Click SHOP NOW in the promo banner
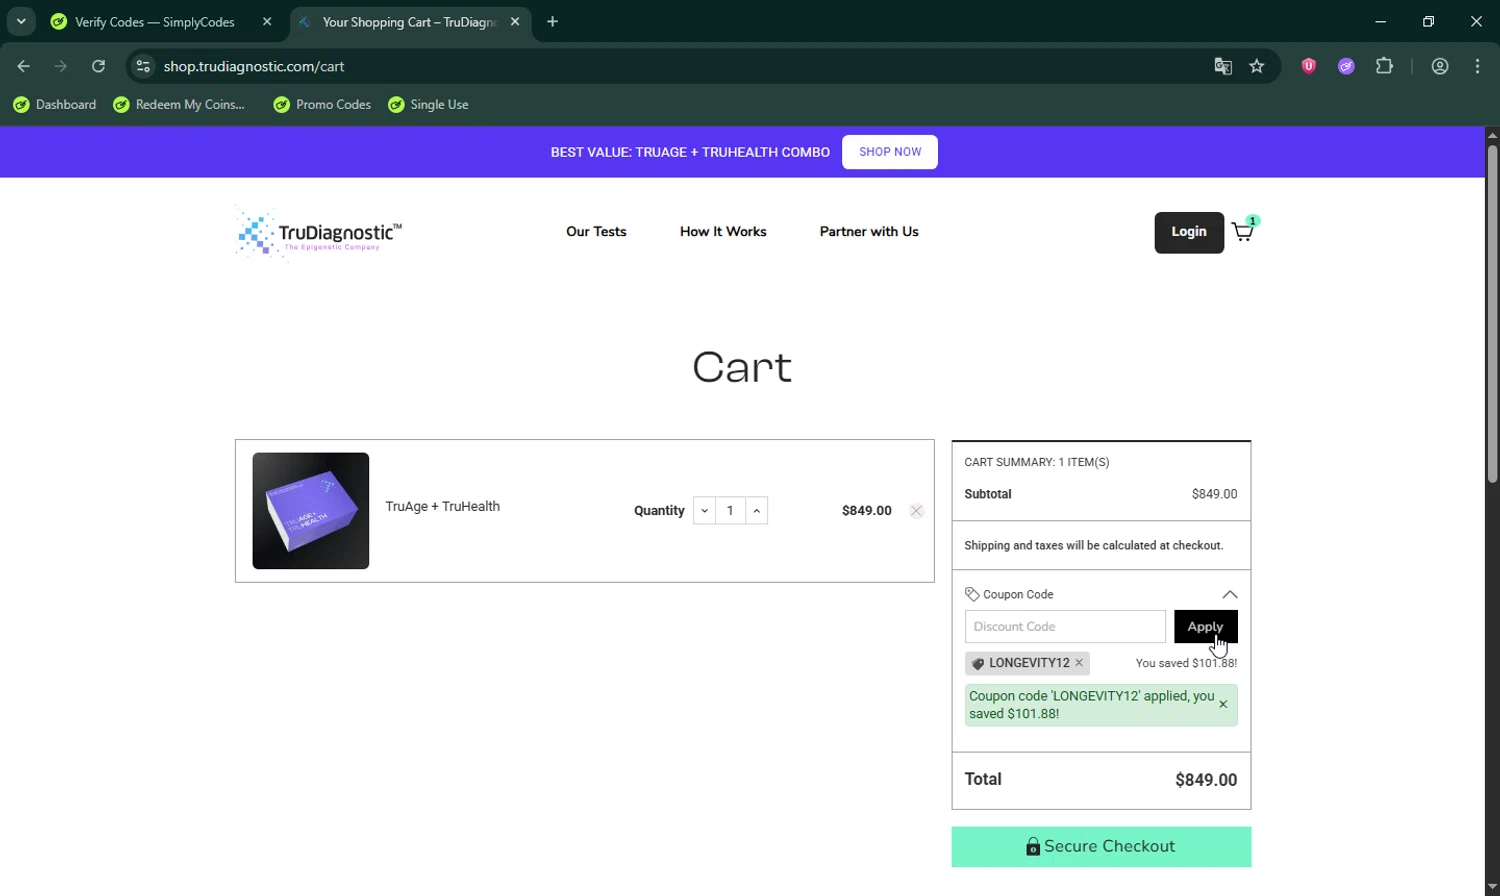 [890, 152]
